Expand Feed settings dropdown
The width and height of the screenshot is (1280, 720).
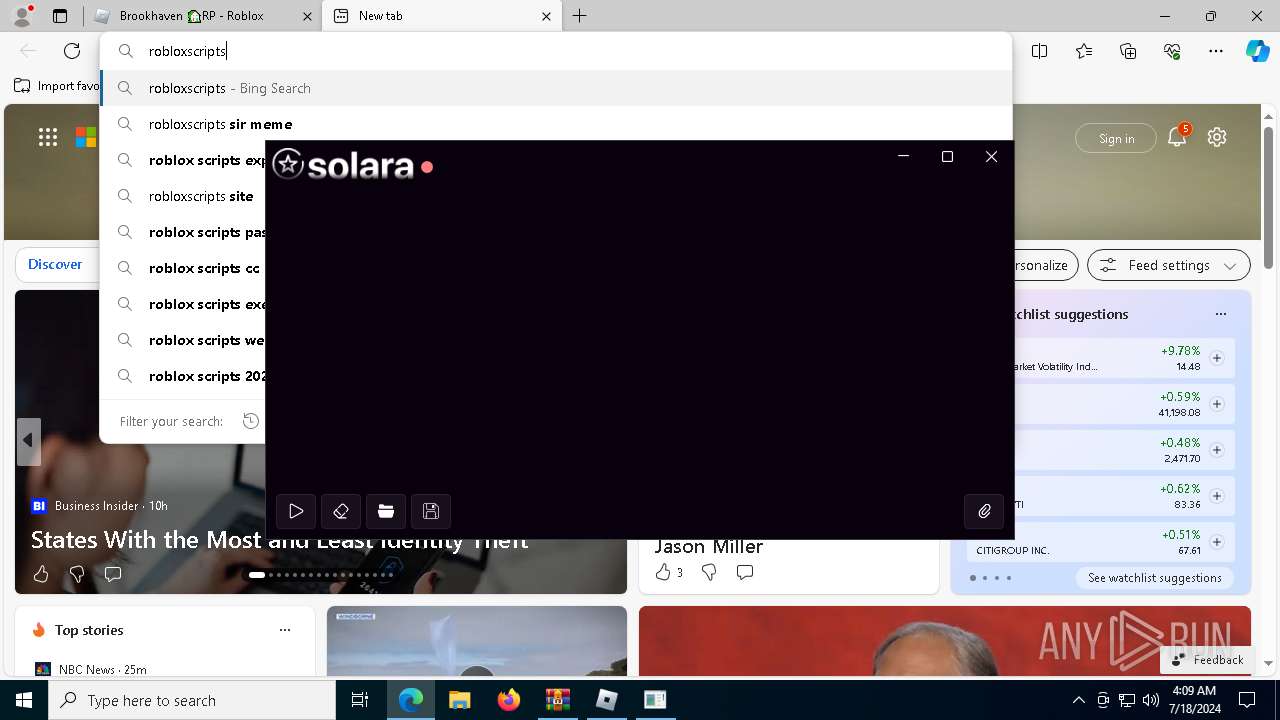[1169, 265]
